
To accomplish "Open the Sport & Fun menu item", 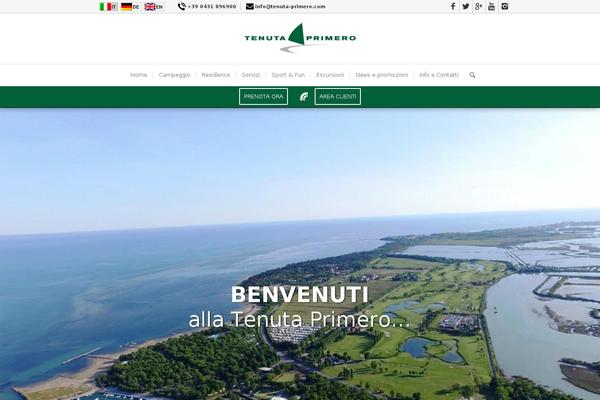I will tap(288, 75).
